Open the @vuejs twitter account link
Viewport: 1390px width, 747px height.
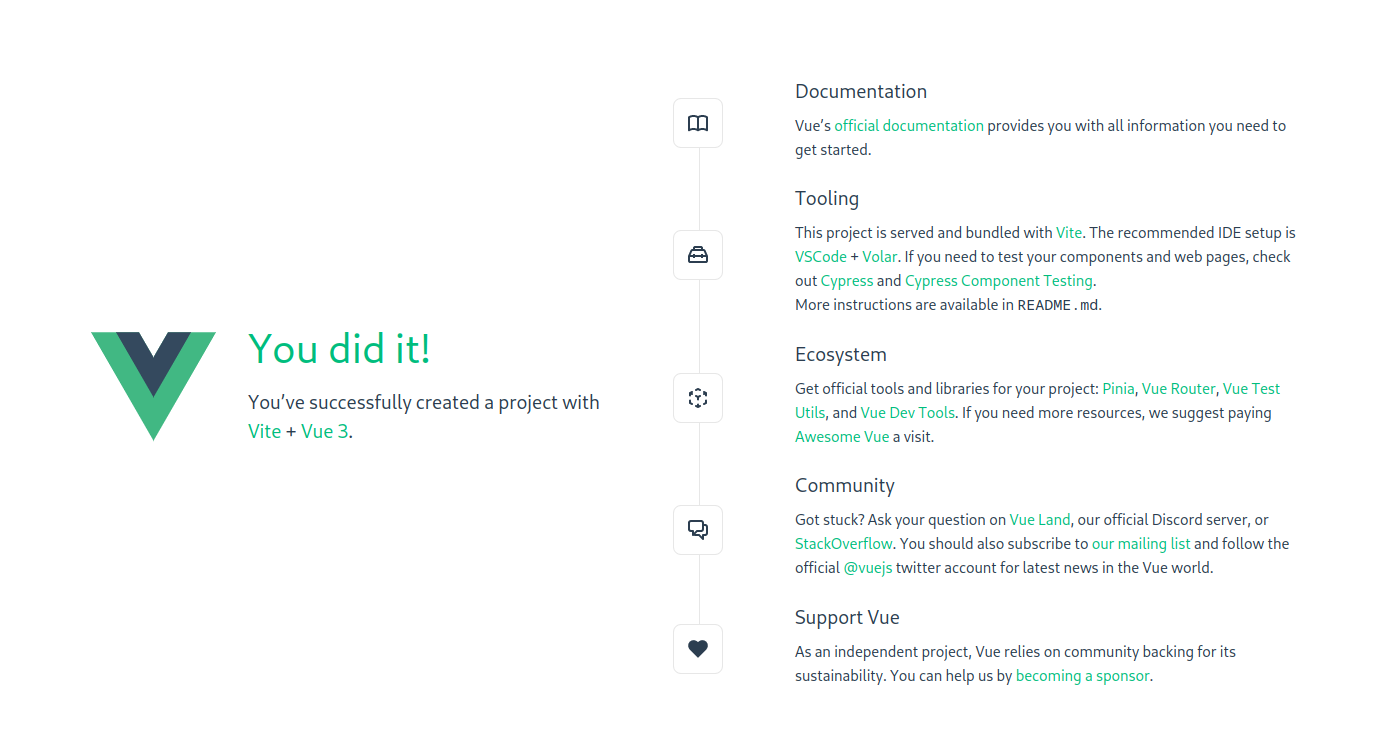click(867, 567)
